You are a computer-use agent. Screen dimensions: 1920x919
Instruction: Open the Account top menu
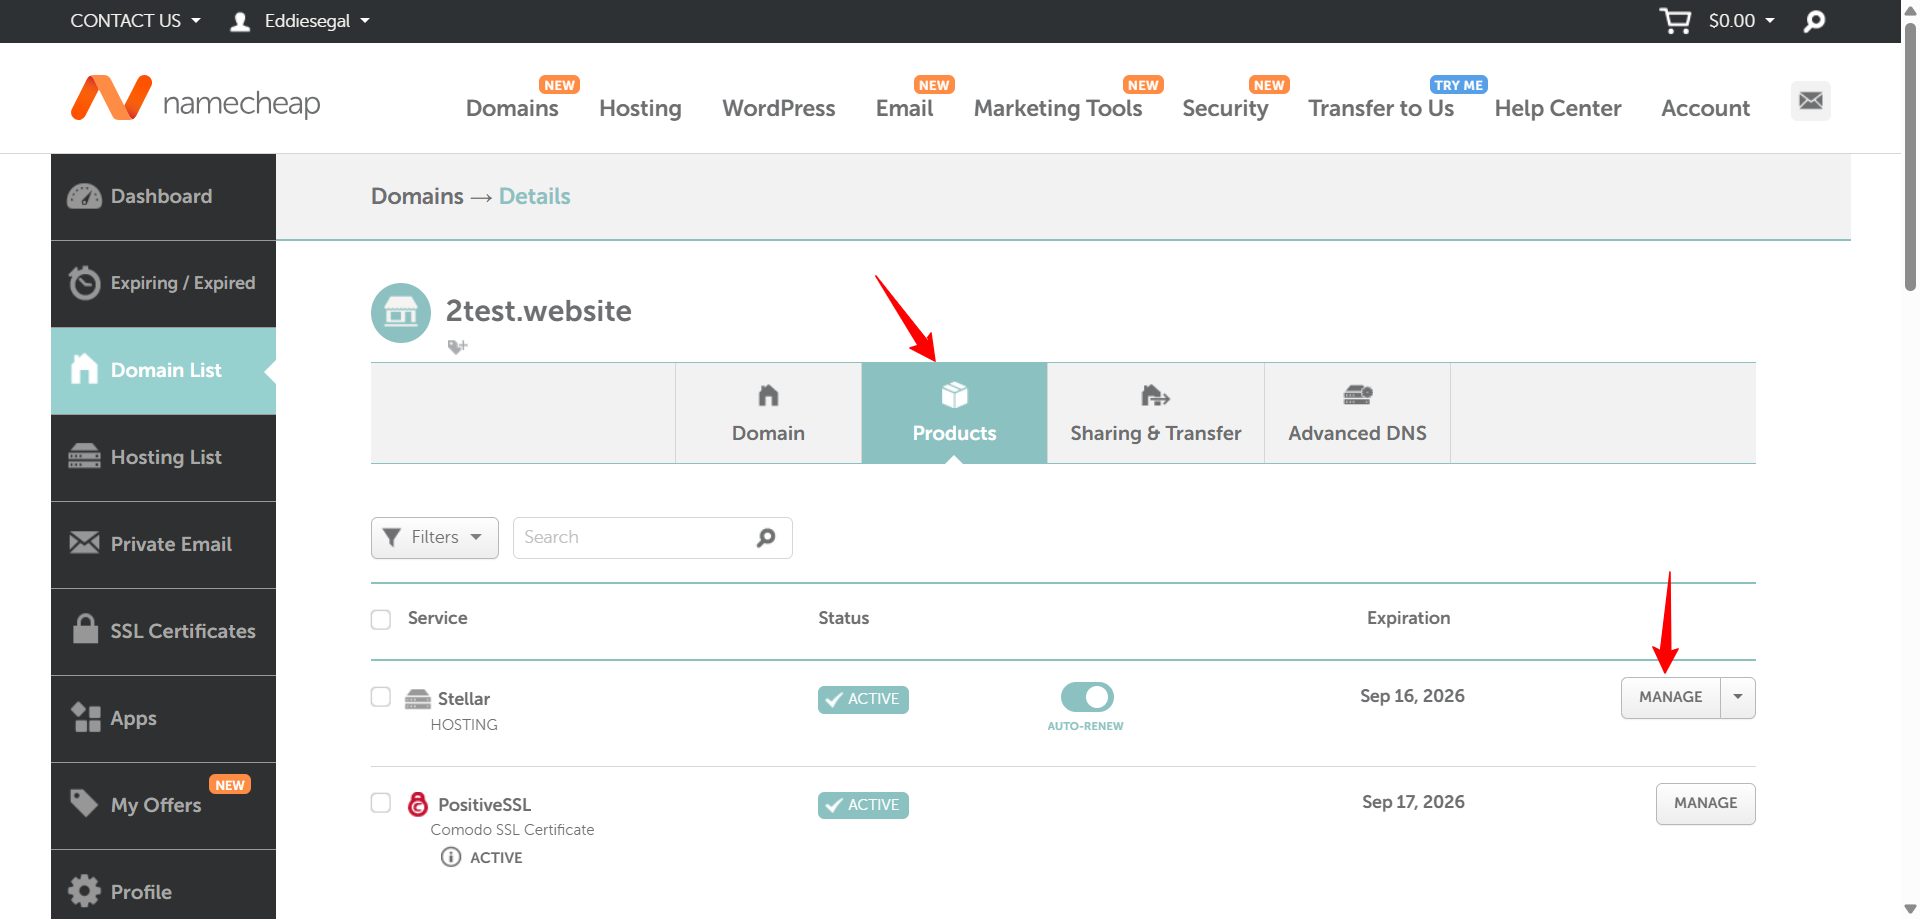(x=1705, y=108)
